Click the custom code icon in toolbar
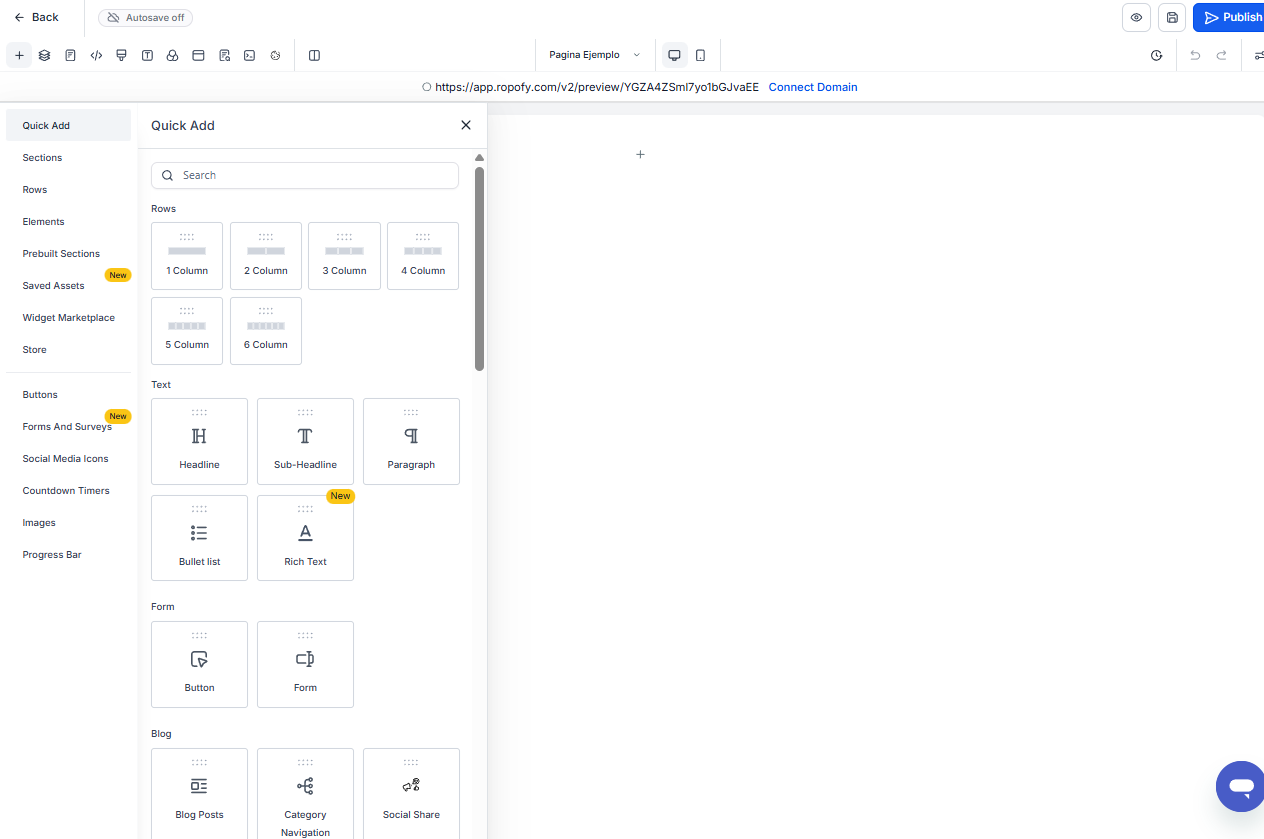The width and height of the screenshot is (1264, 839). pos(96,56)
